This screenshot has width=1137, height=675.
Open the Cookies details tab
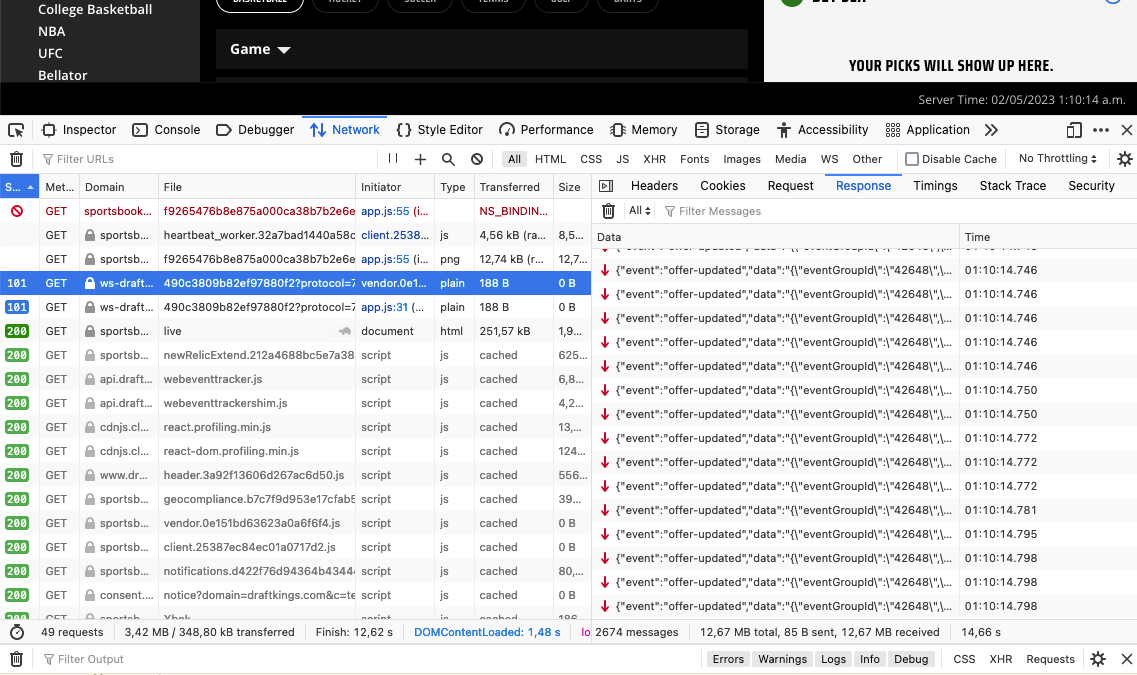(722, 186)
